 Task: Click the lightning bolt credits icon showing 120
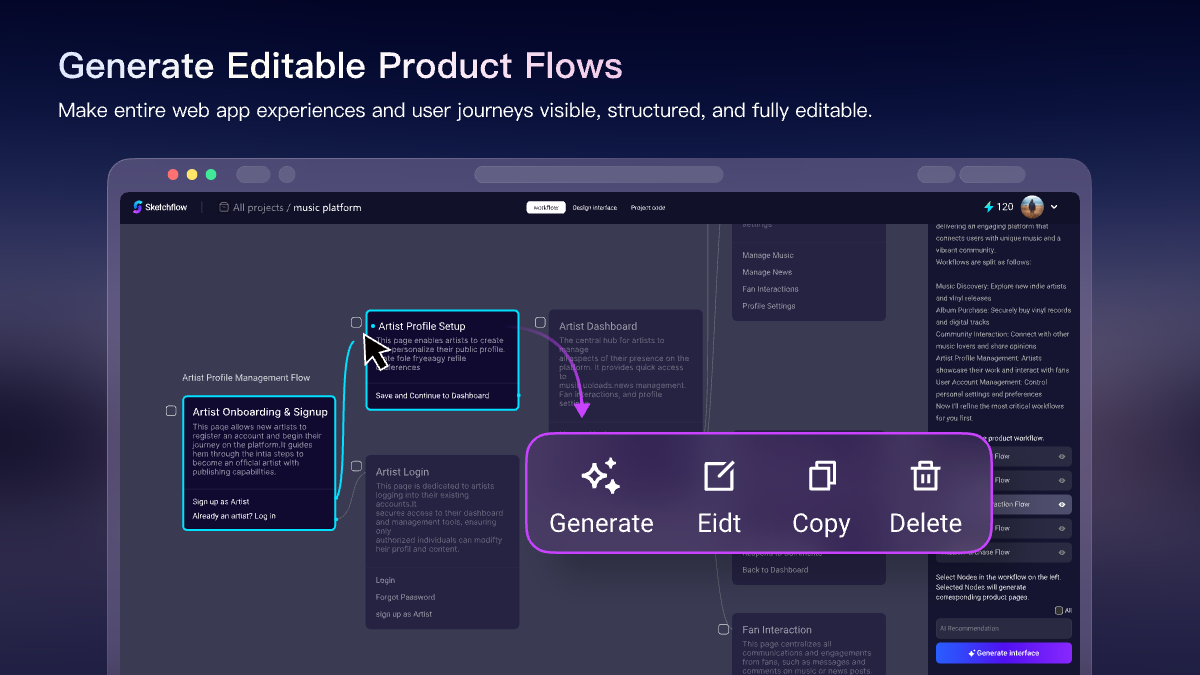click(989, 207)
